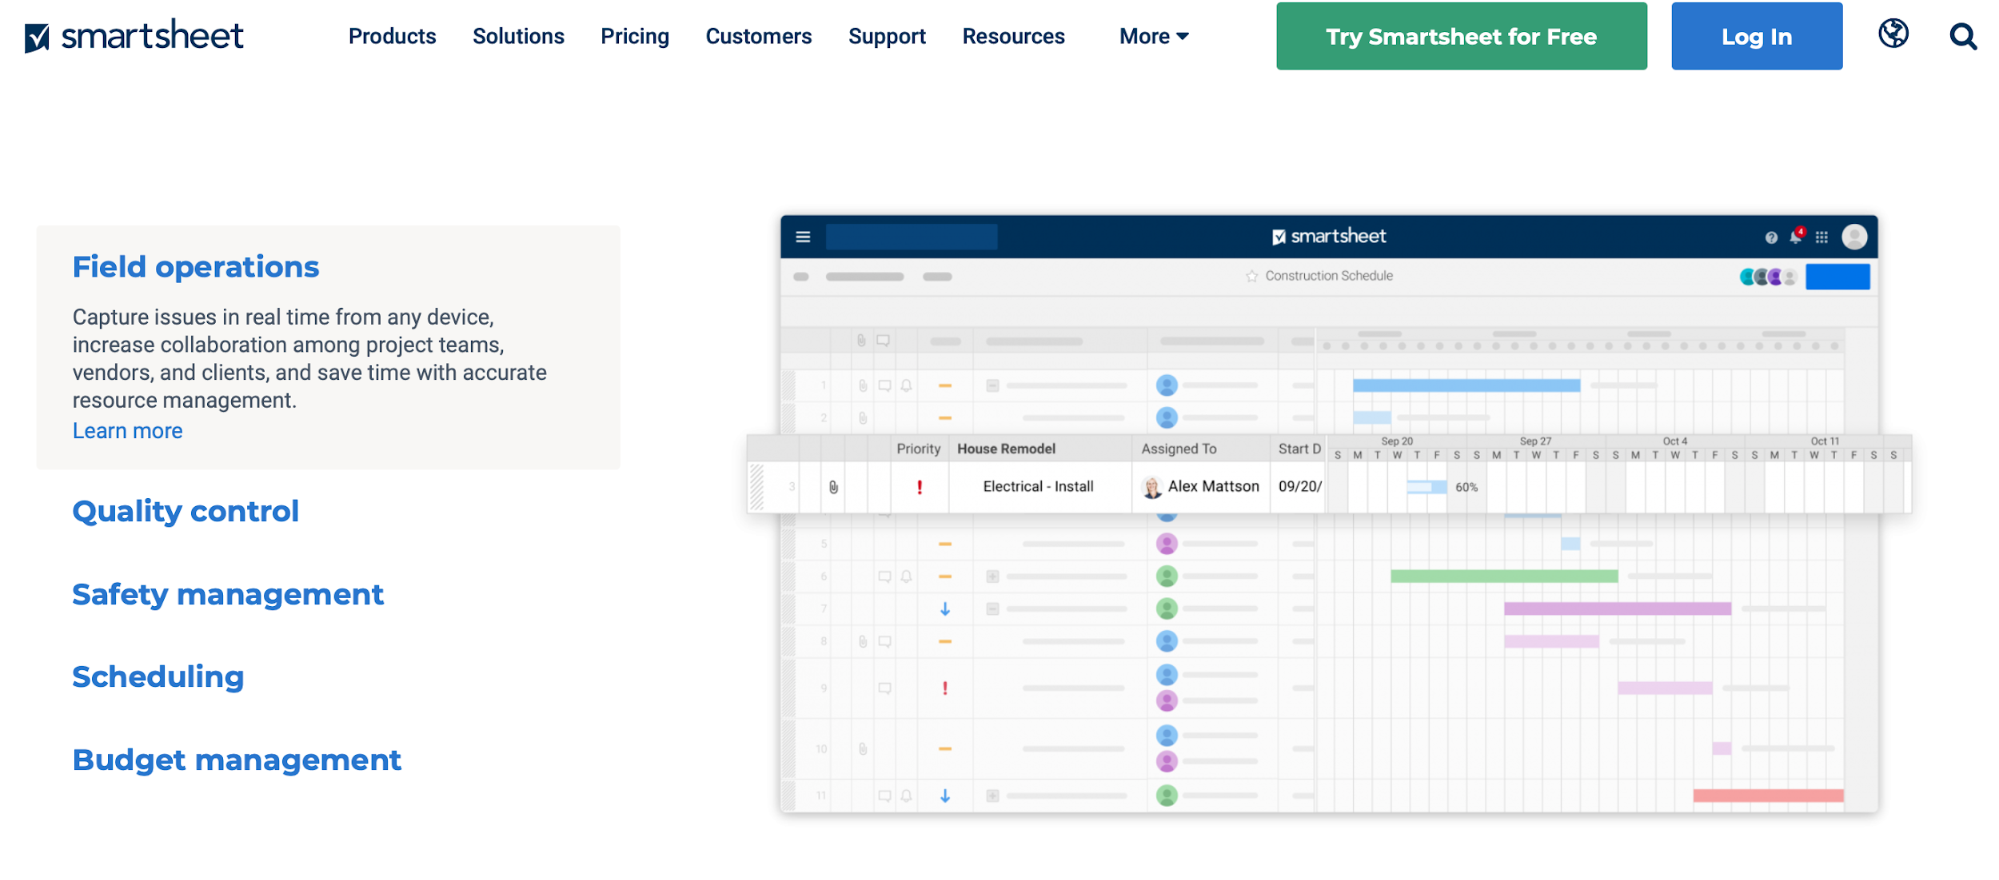Open the Customers menu item
The width and height of the screenshot is (1999, 880).
coord(759,36)
